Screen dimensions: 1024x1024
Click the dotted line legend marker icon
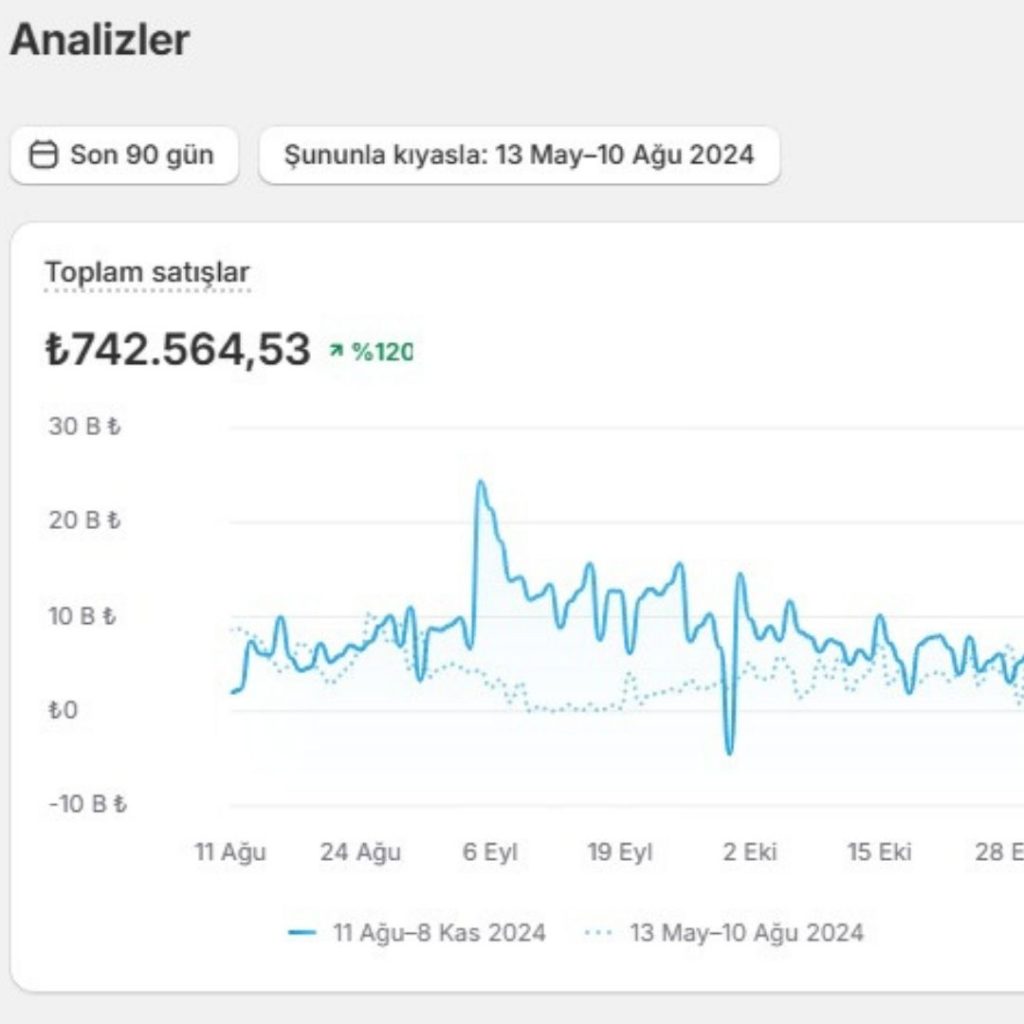[598, 933]
